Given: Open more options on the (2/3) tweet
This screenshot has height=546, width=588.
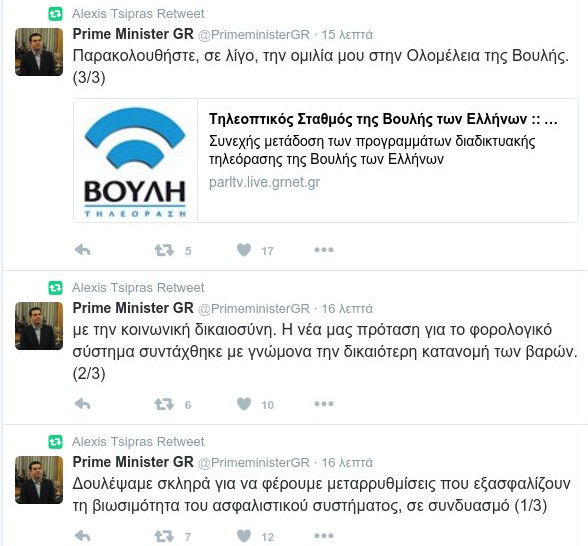Looking at the screenshot, I should pyautogui.click(x=324, y=404).
